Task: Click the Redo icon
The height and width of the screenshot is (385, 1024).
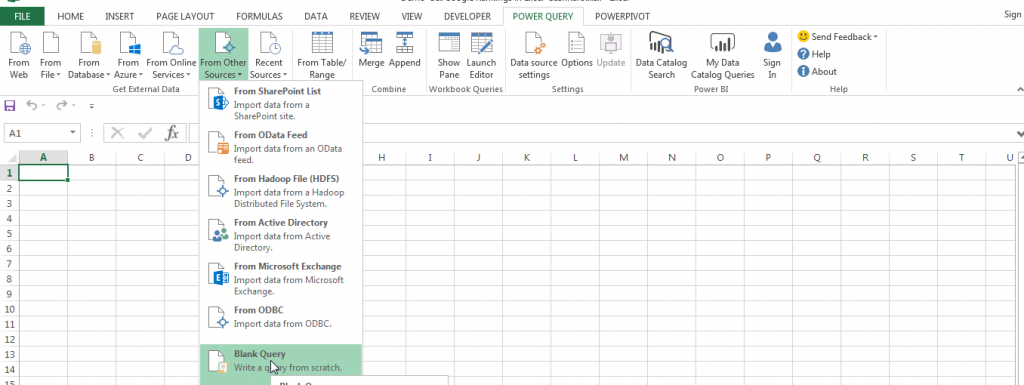Action: pos(61,105)
